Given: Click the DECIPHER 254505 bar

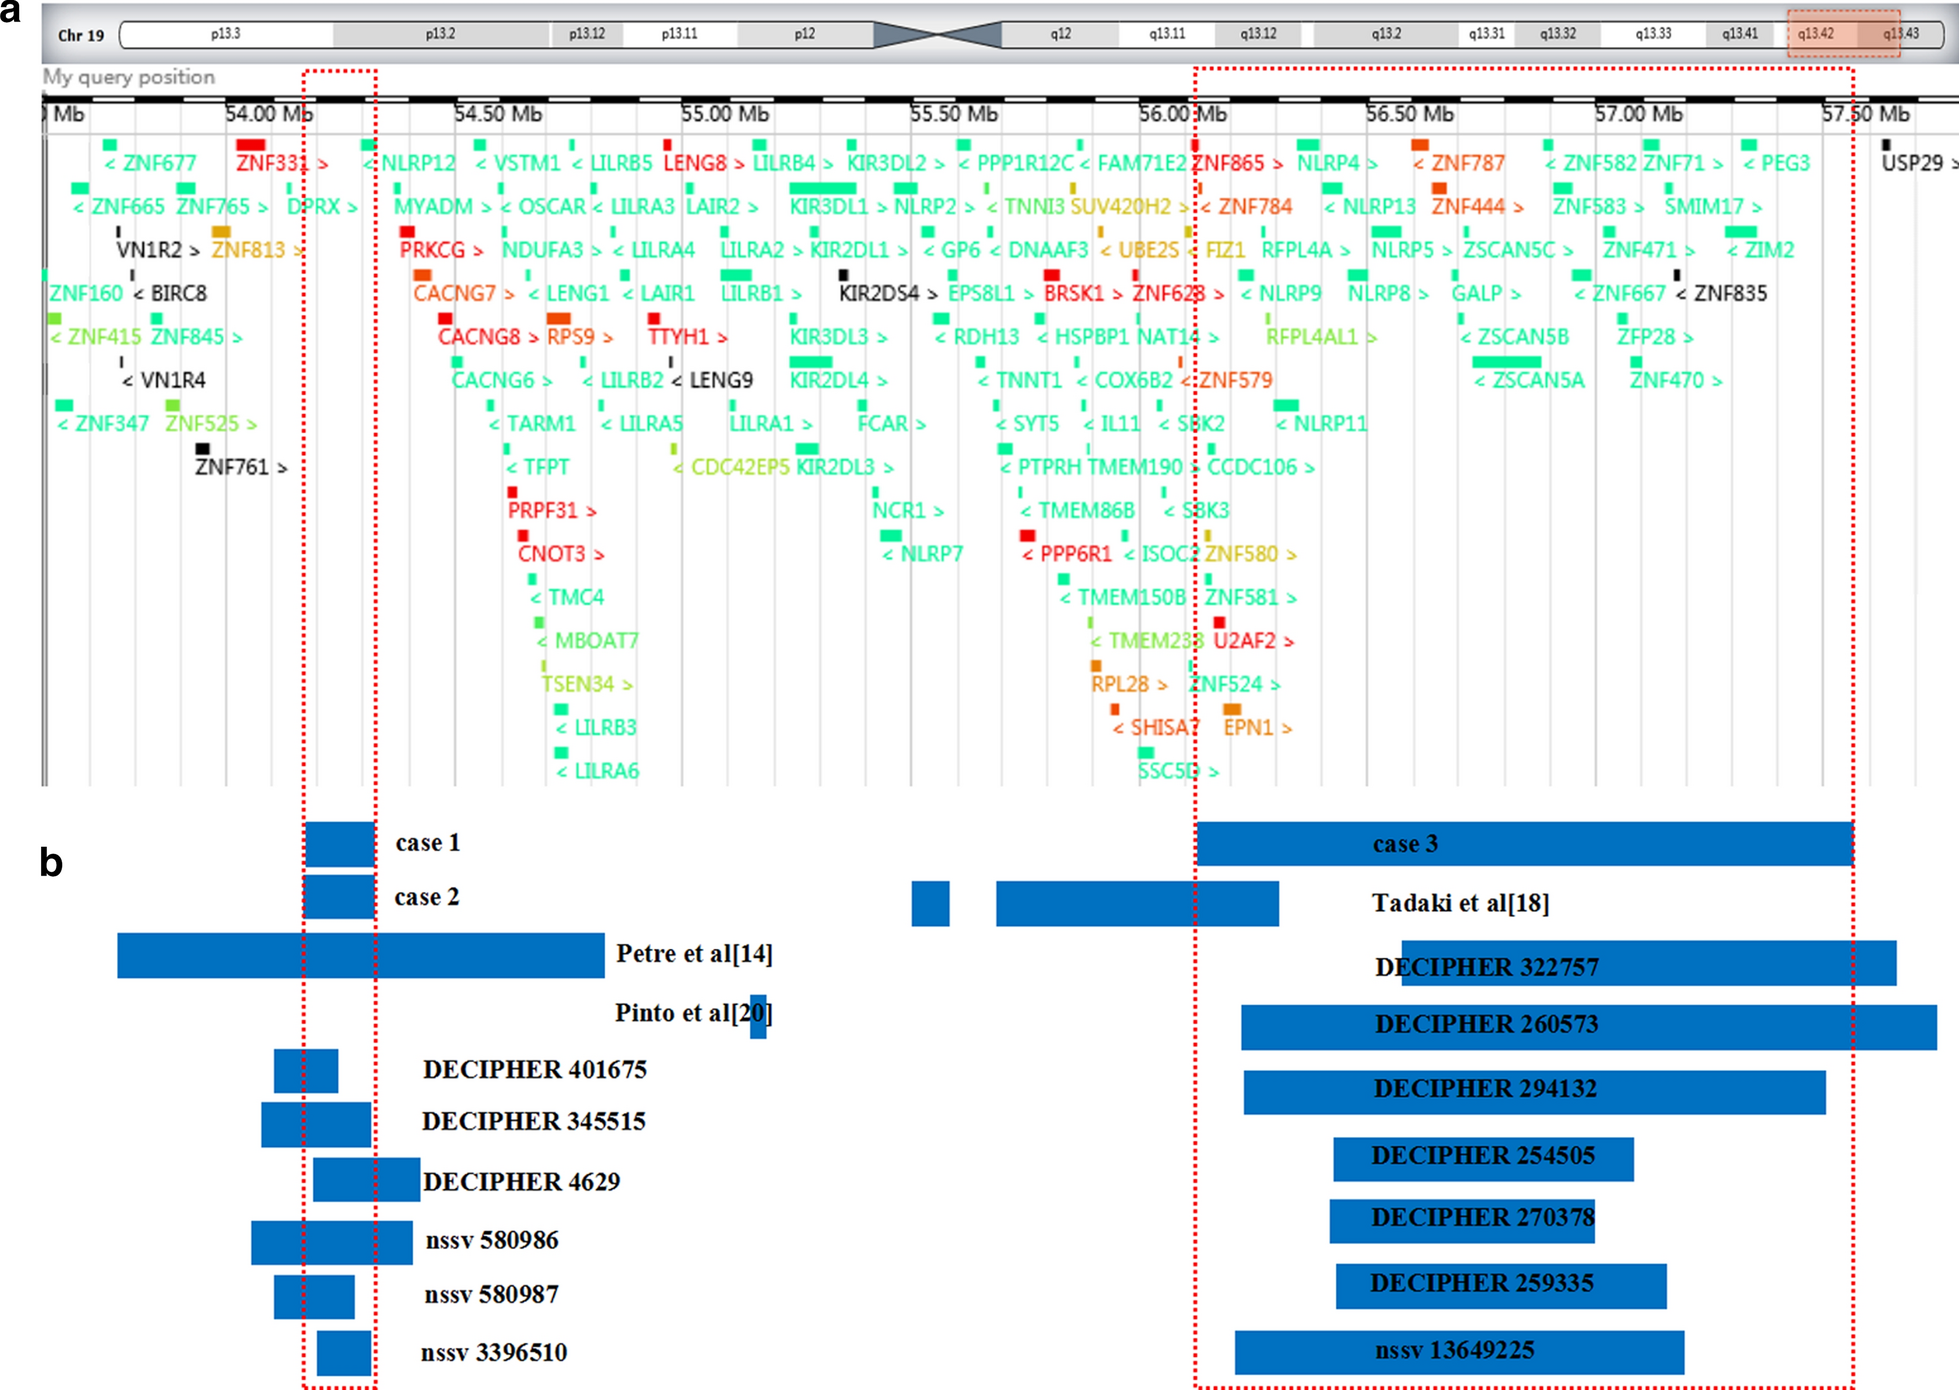Looking at the screenshot, I should pos(1484,1159).
